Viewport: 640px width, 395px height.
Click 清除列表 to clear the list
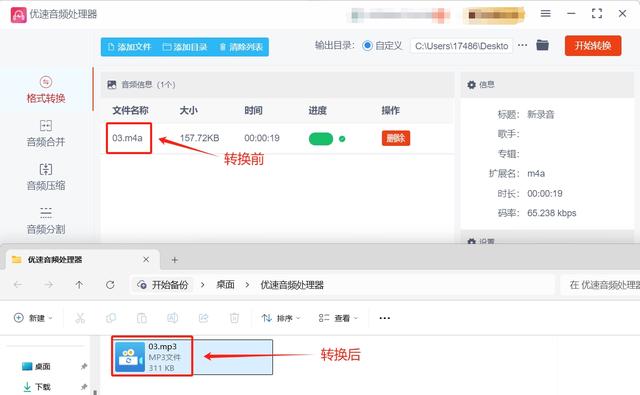point(241,47)
